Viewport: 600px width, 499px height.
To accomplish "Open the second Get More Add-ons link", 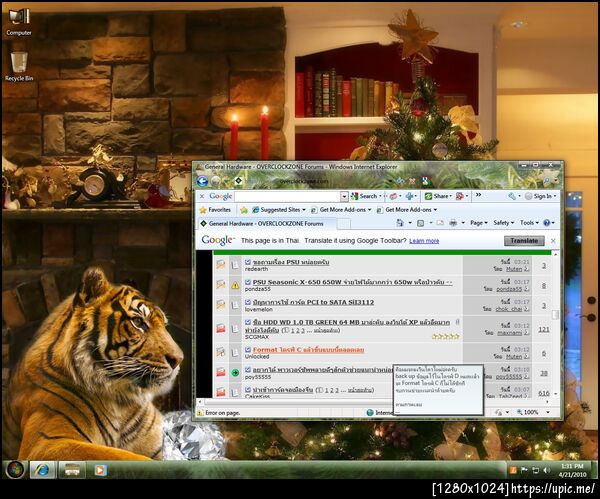I will [406, 210].
